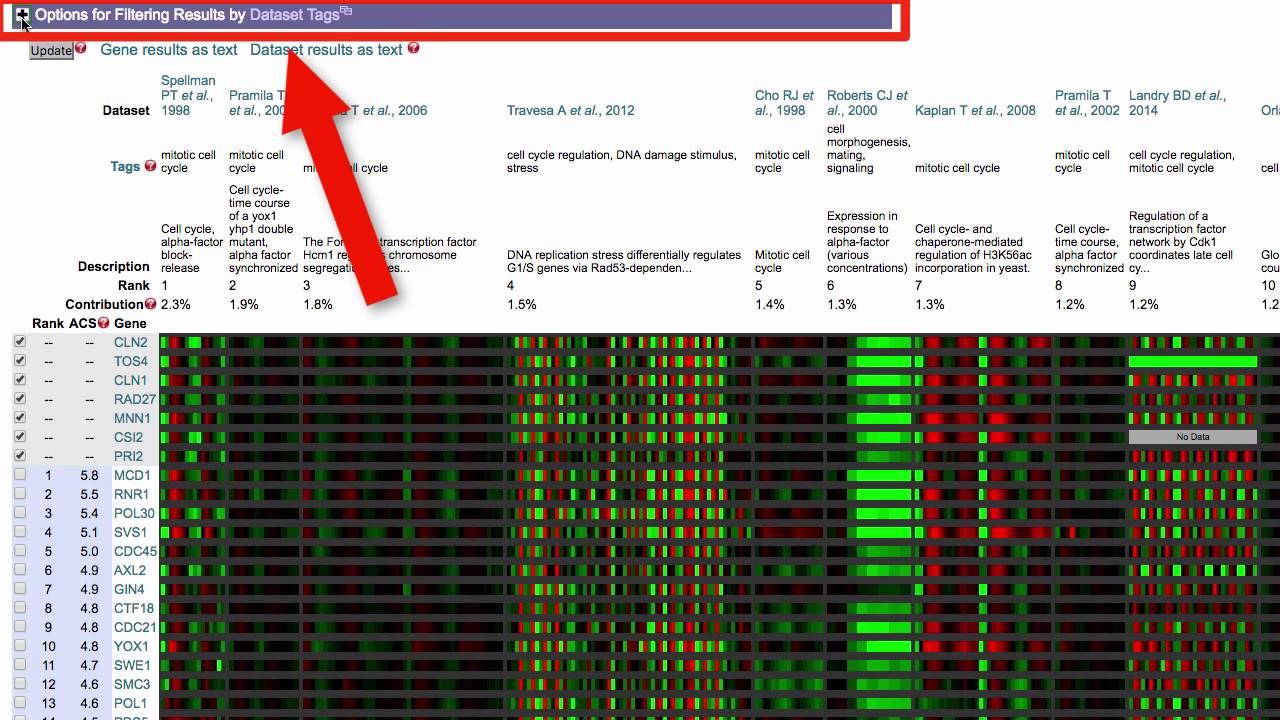
Task: Uncheck the MNN1 gene checkbox
Action: click(x=20, y=418)
